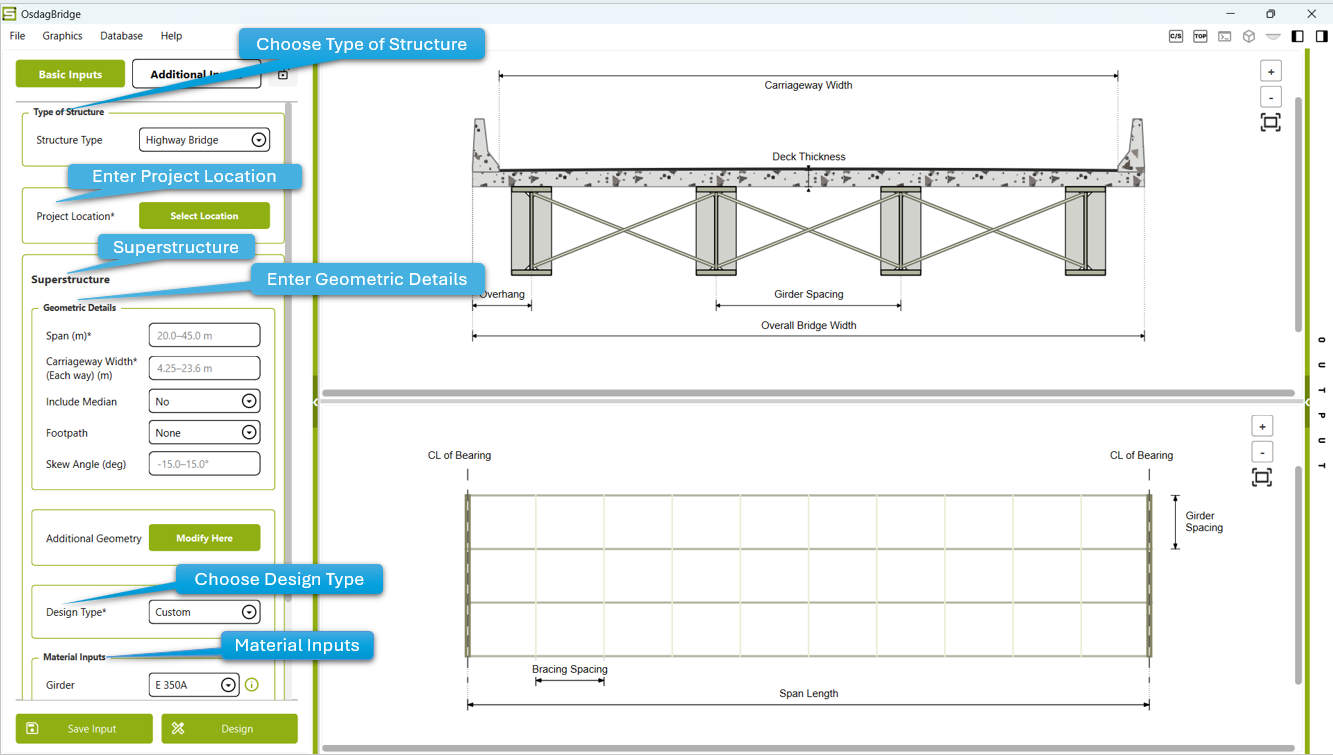Open the Girder material dropdown
The image size is (1333, 755).
[x=194, y=685]
